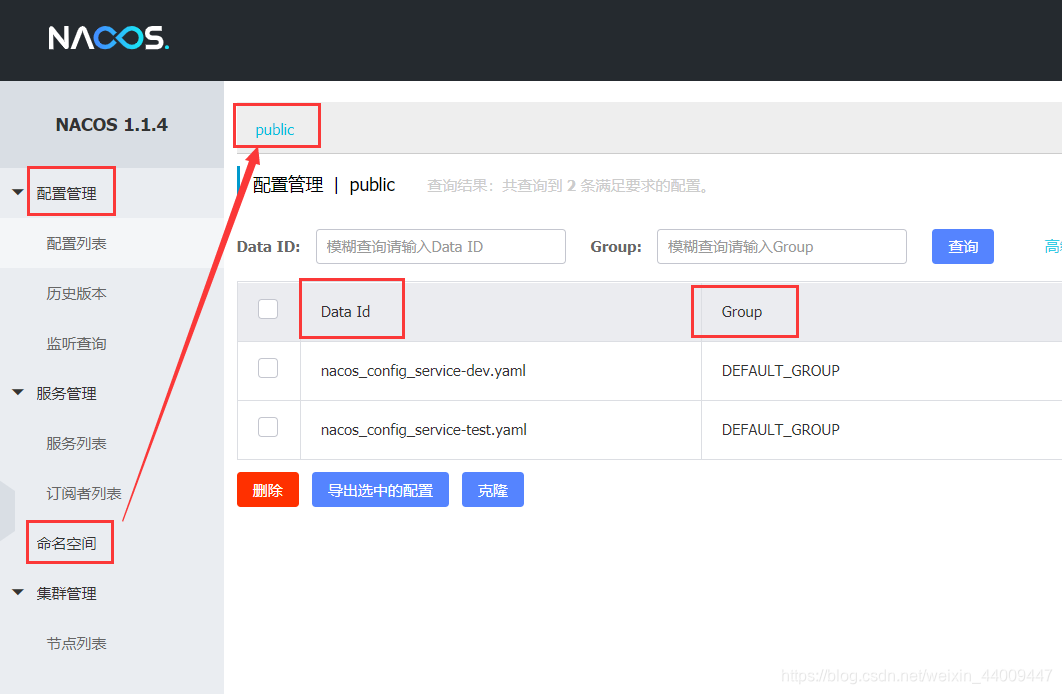Viewport: 1062px width, 694px height.
Task: Open 配置管理 section
Action: [x=66, y=194]
